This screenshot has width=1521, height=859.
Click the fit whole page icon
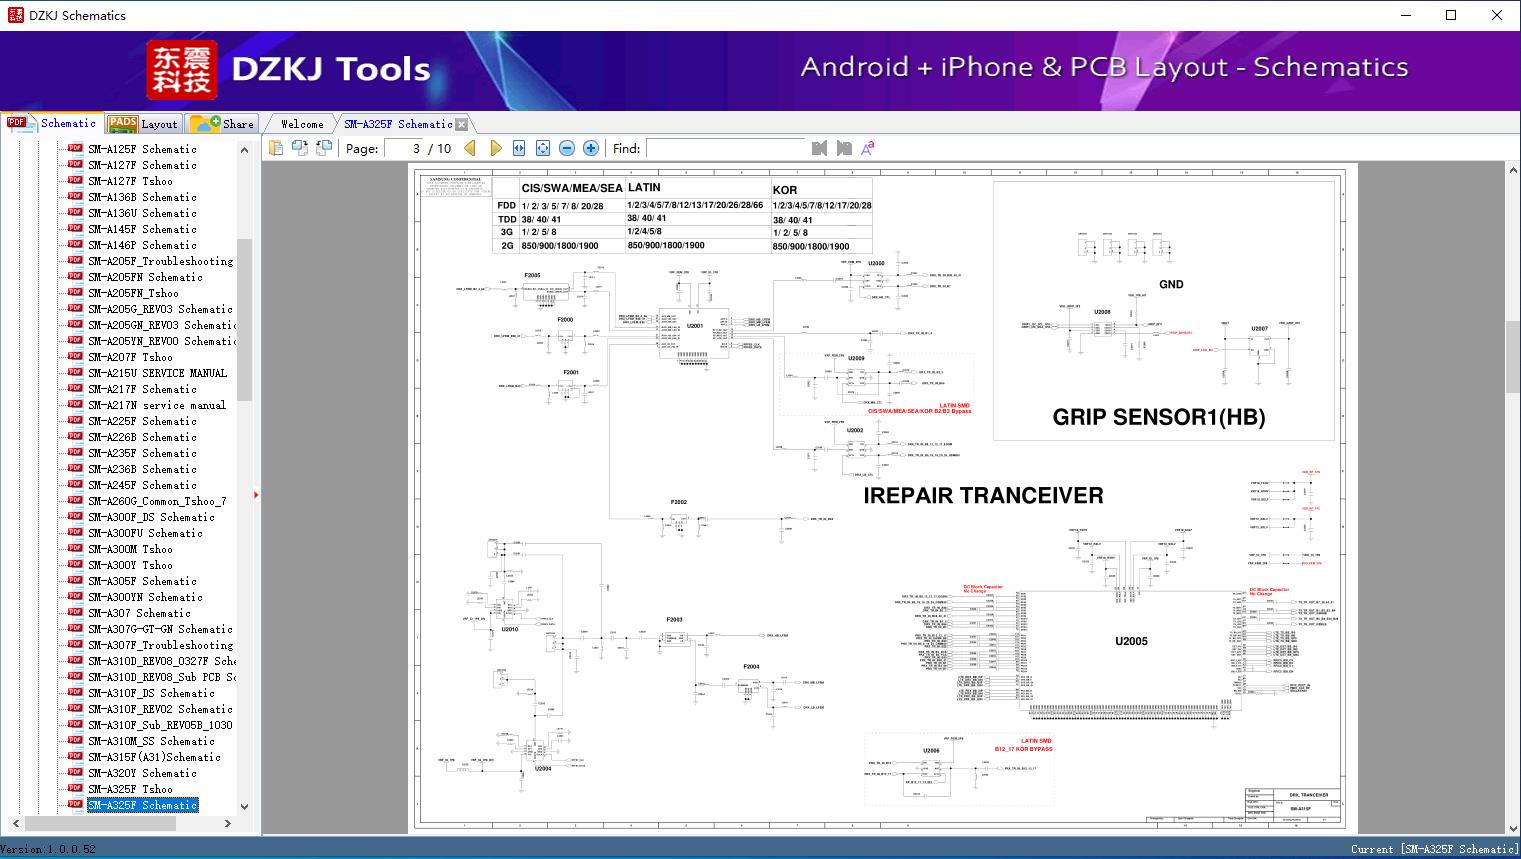coord(542,147)
